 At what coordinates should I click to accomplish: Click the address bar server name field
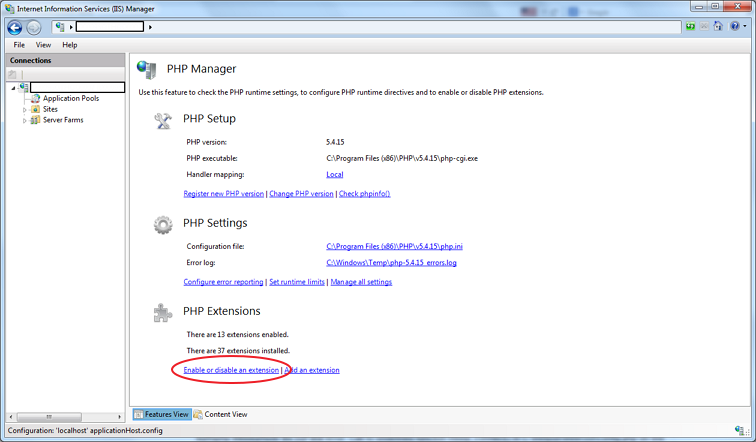pyautogui.click(x=110, y=27)
